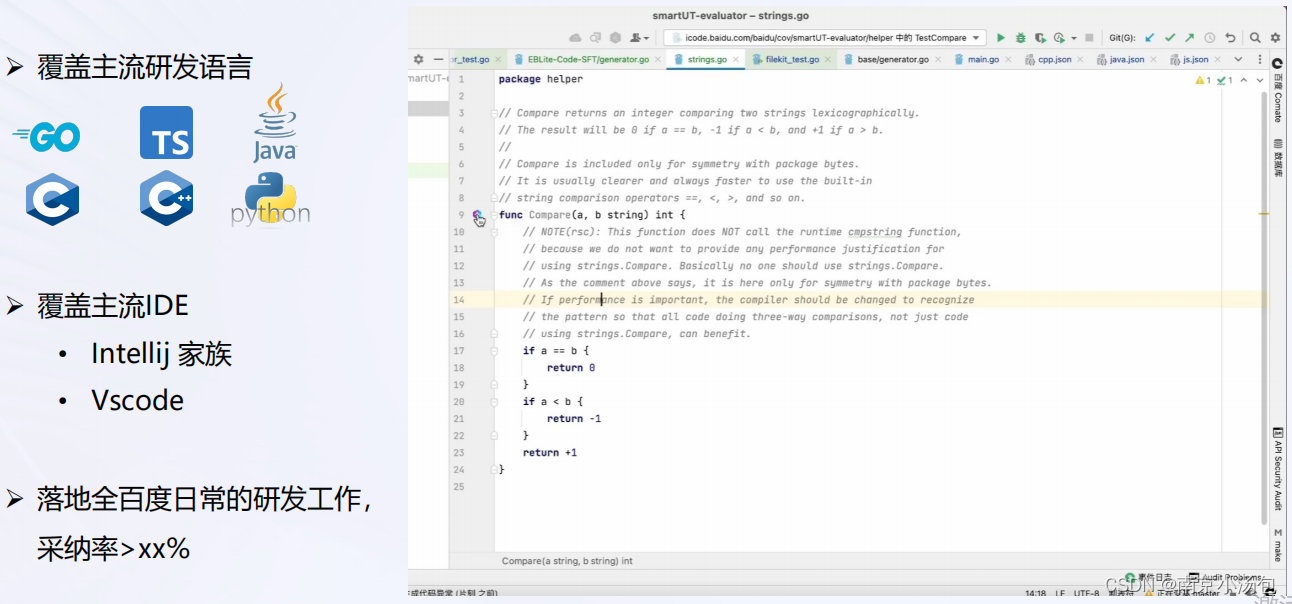Select the strings.go tab

click(x=707, y=60)
